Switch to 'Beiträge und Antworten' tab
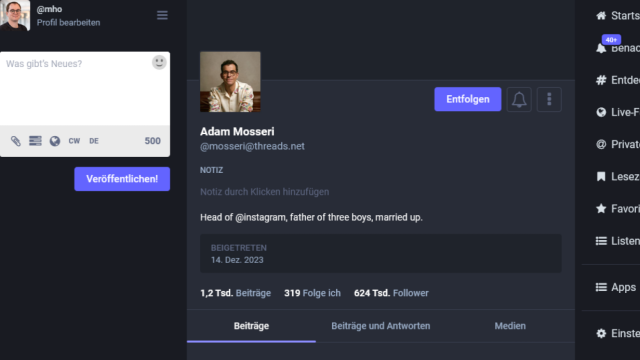This screenshot has height=360, width=640. click(x=380, y=326)
